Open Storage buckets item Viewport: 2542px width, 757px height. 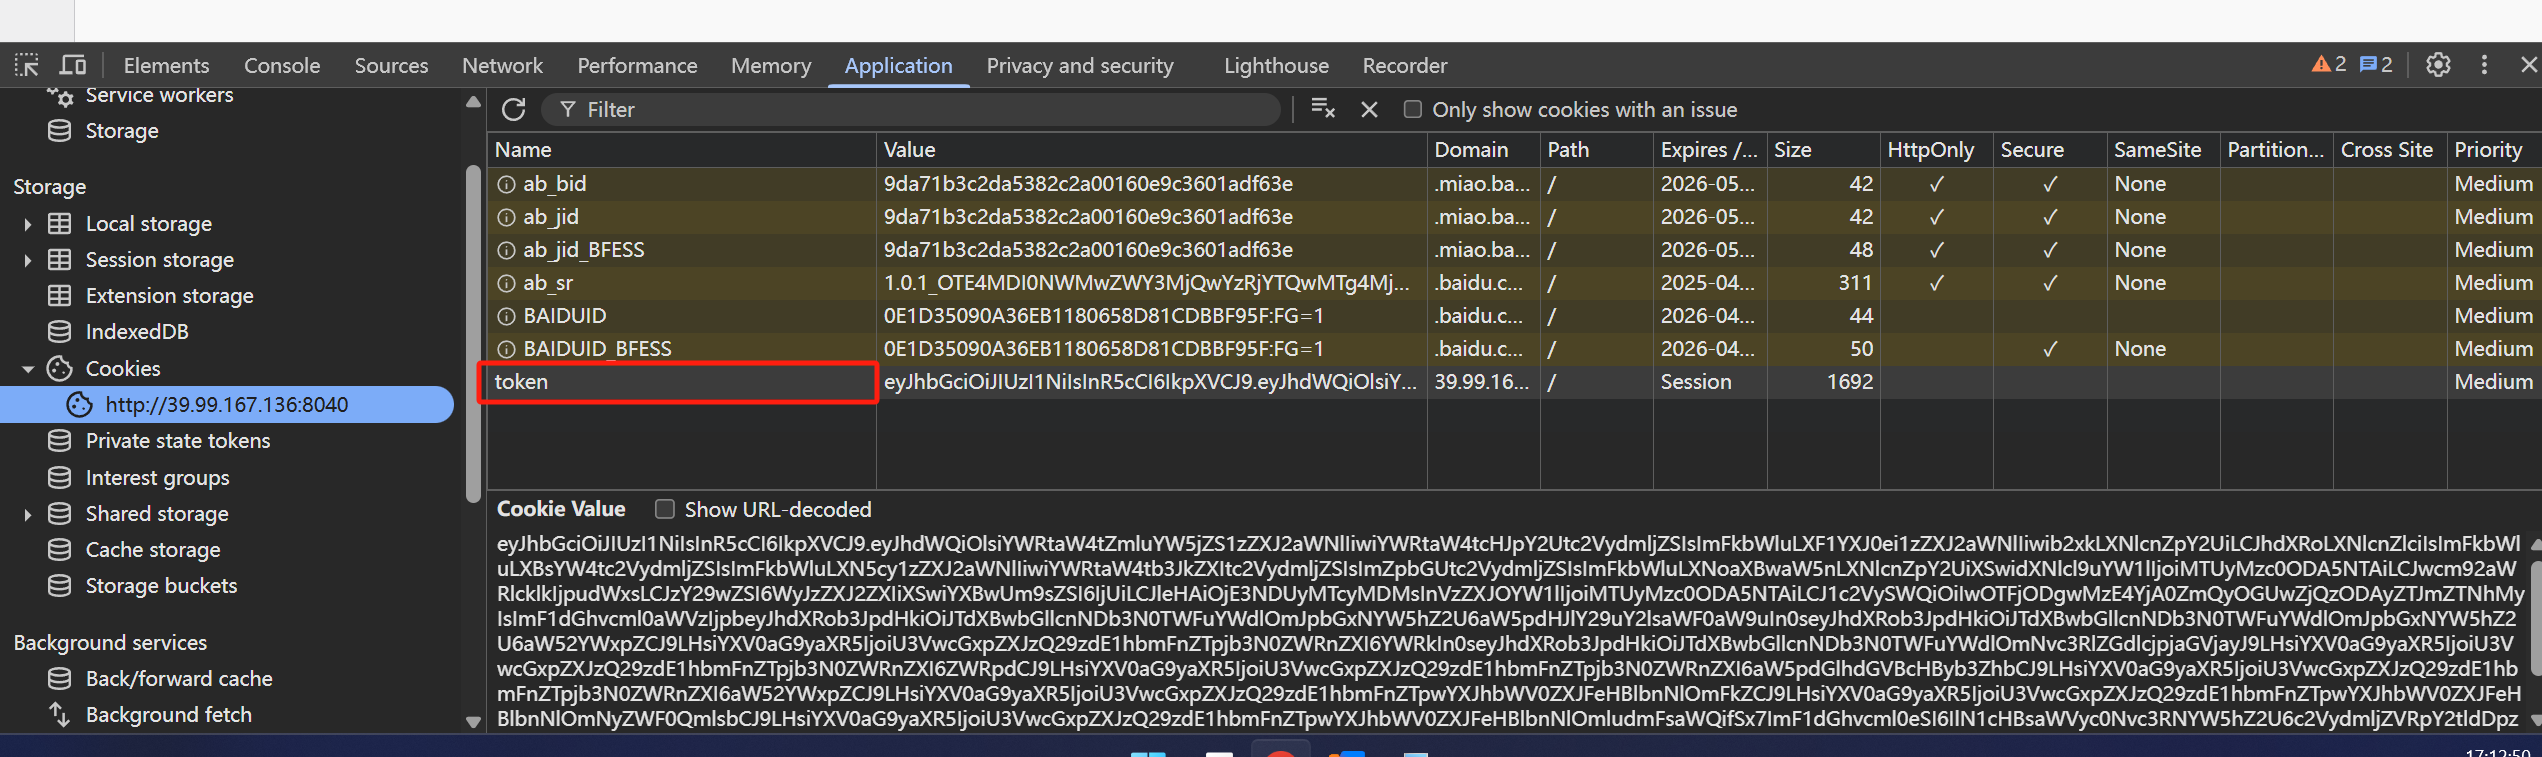(x=161, y=586)
